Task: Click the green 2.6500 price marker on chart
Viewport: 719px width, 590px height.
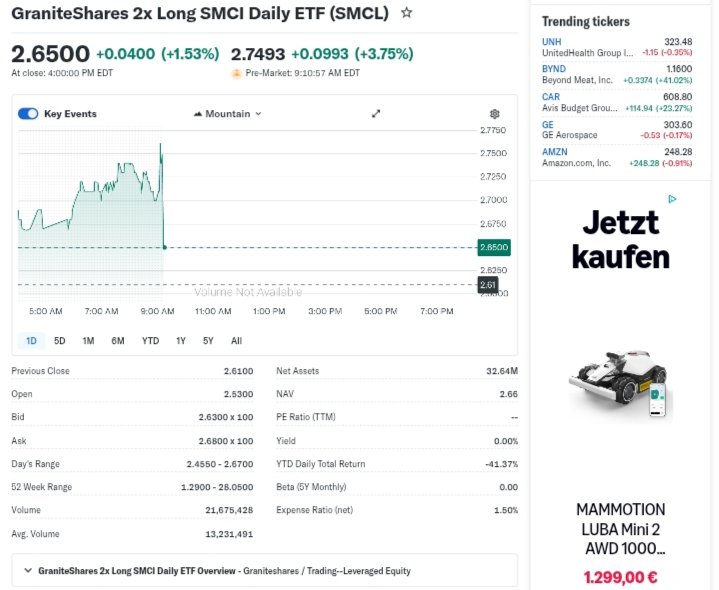Action: pos(494,247)
